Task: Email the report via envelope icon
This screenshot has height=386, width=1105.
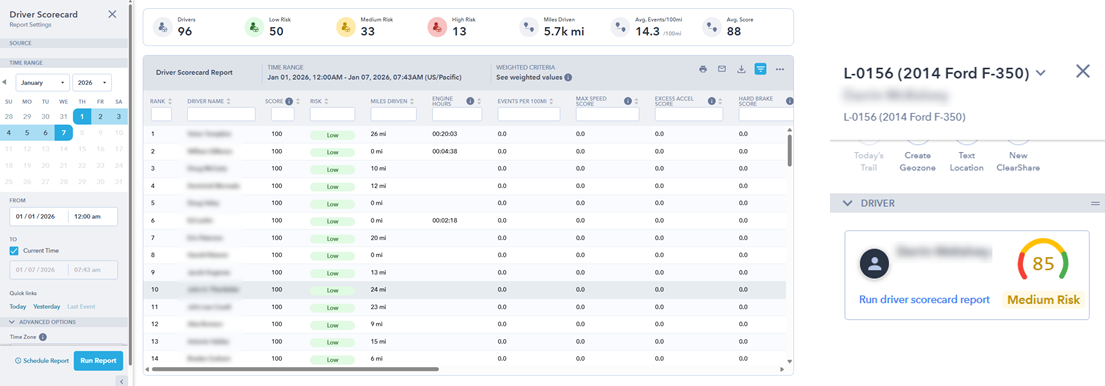Action: point(722,69)
